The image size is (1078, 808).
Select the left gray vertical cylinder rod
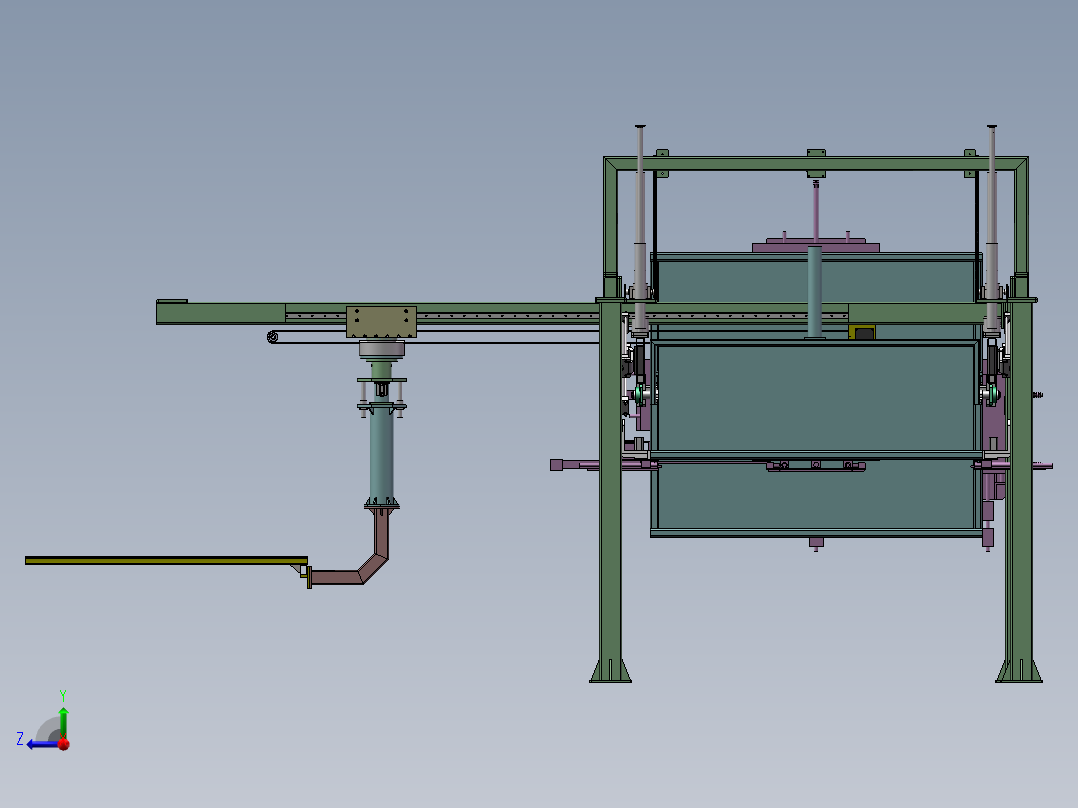640,200
